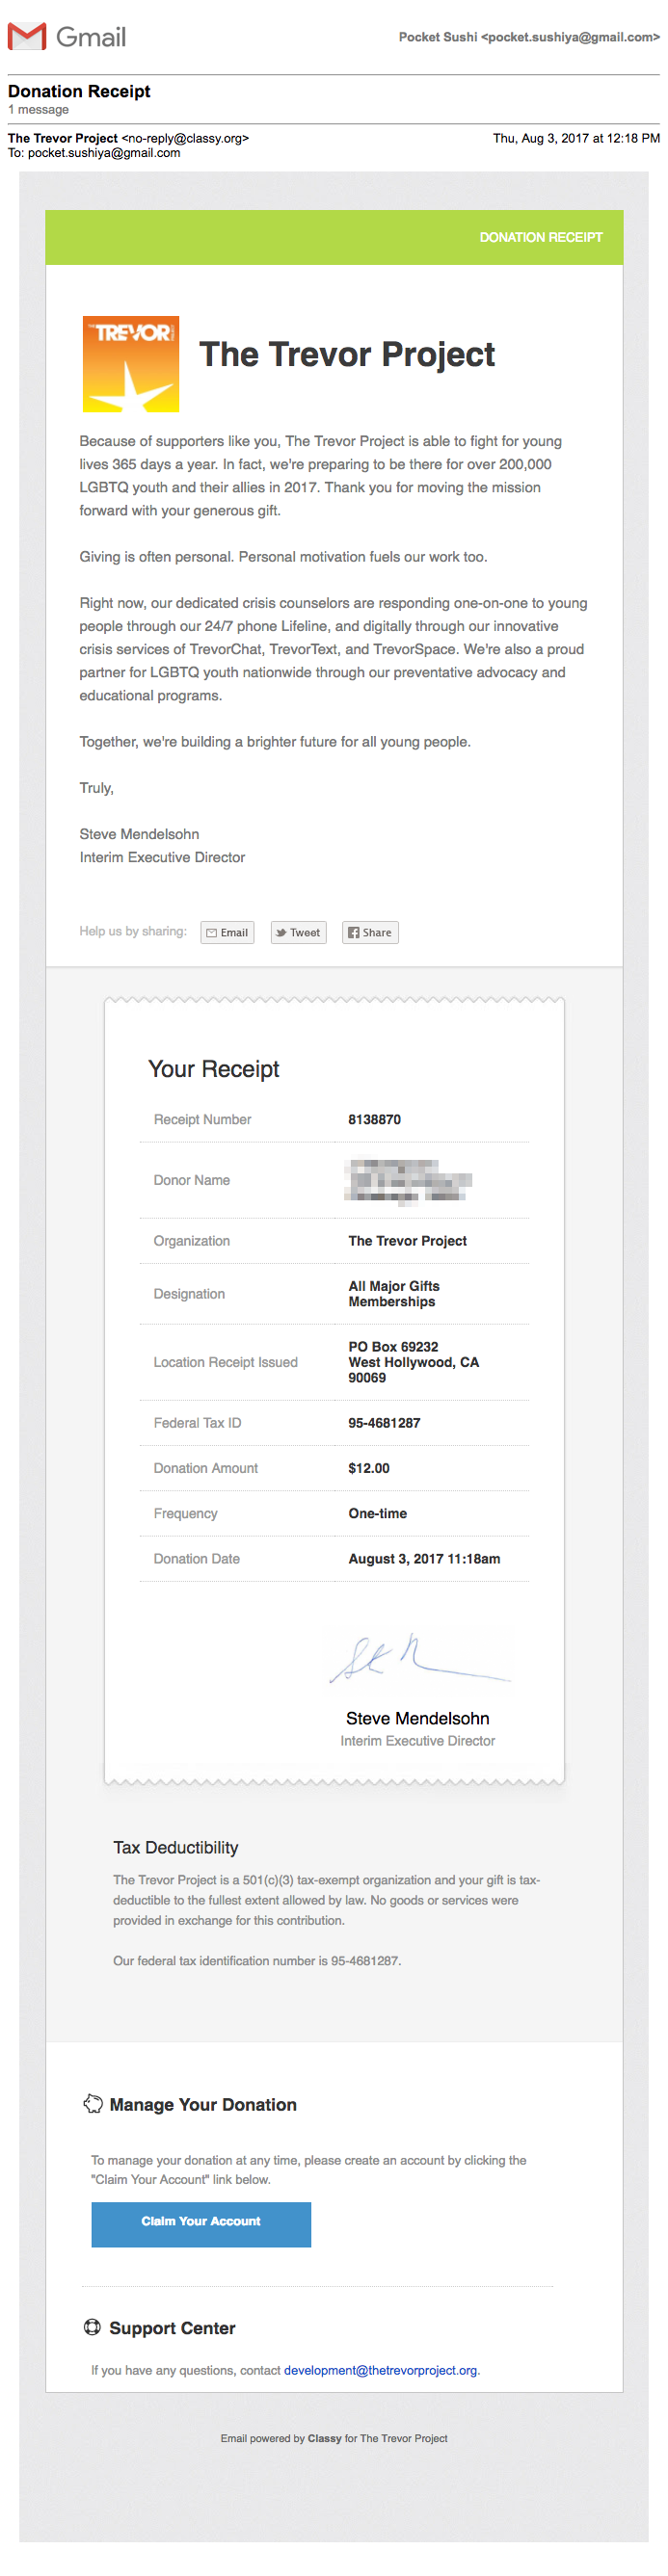This screenshot has height=2576, width=668.
Task: Click the Donation Receipt subject line
Action: (79, 91)
